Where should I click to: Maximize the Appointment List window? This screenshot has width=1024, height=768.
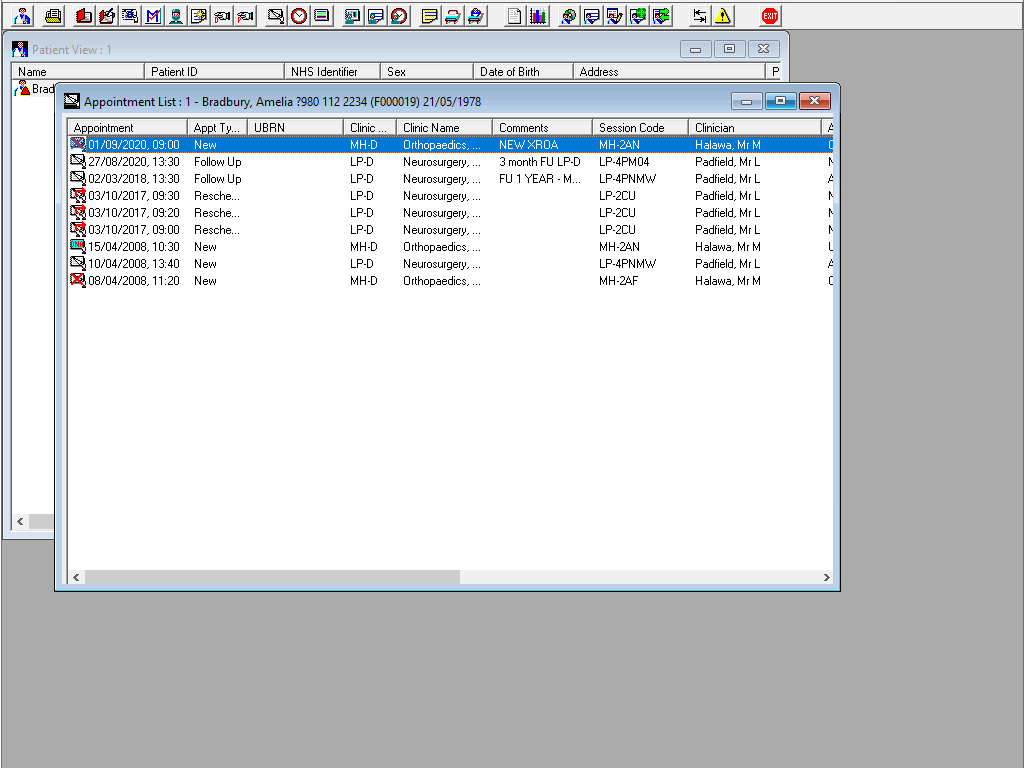pyautogui.click(x=780, y=101)
